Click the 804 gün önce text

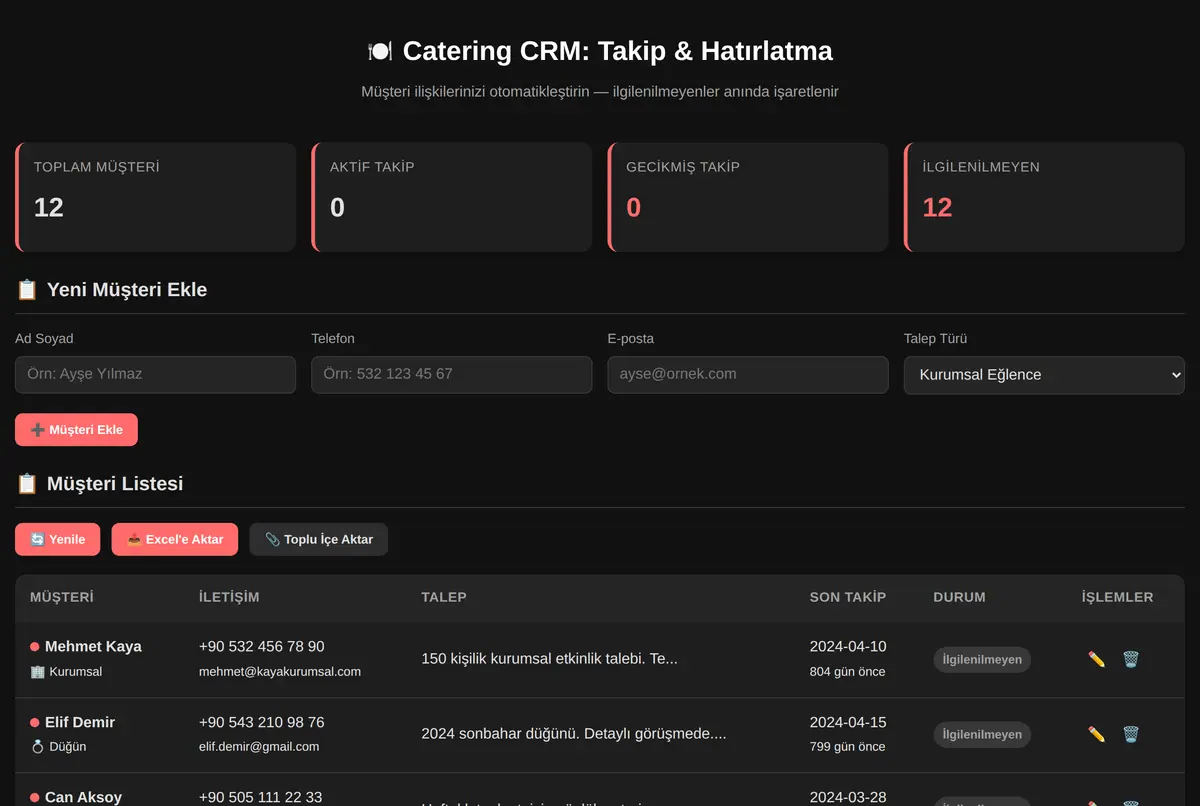click(847, 672)
